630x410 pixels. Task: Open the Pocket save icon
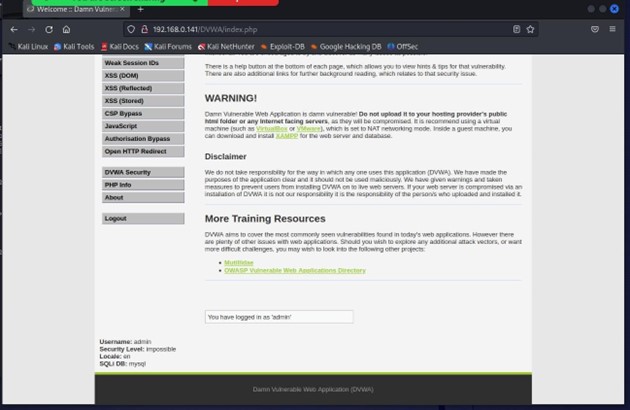click(595, 29)
